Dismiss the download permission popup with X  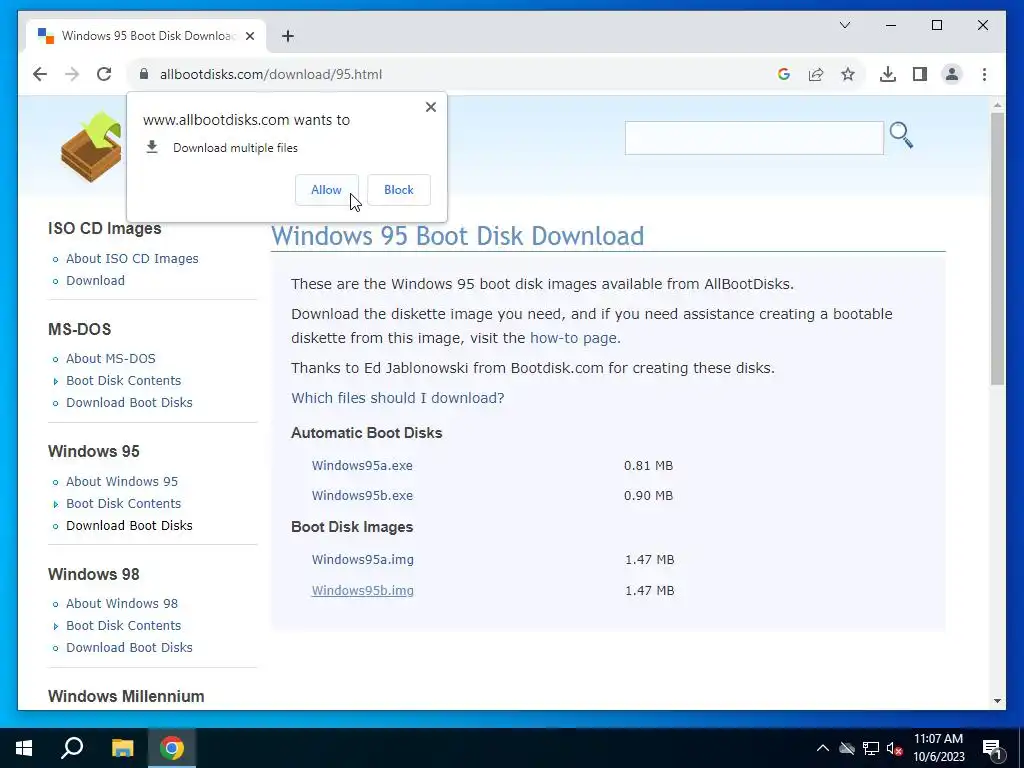click(x=430, y=107)
